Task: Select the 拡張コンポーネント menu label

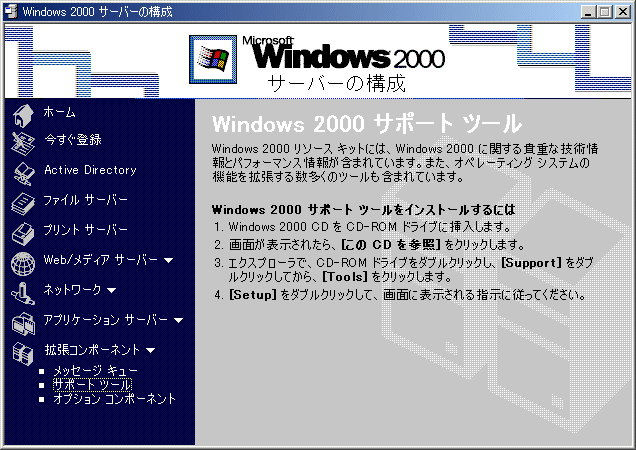Action: pyautogui.click(x=92, y=349)
